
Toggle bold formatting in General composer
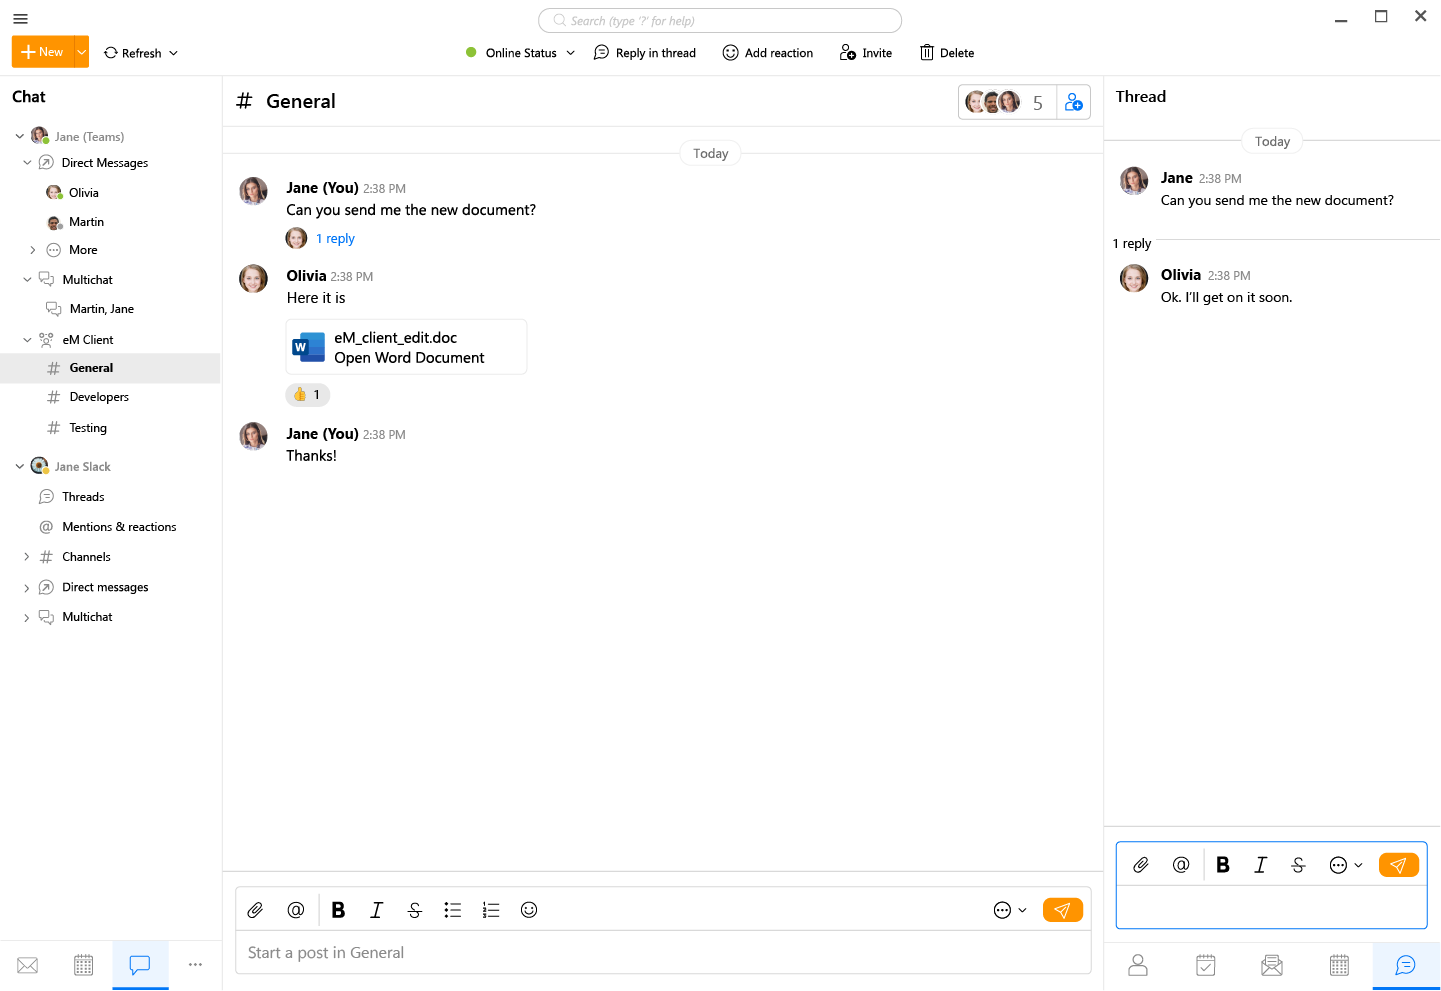tap(338, 910)
